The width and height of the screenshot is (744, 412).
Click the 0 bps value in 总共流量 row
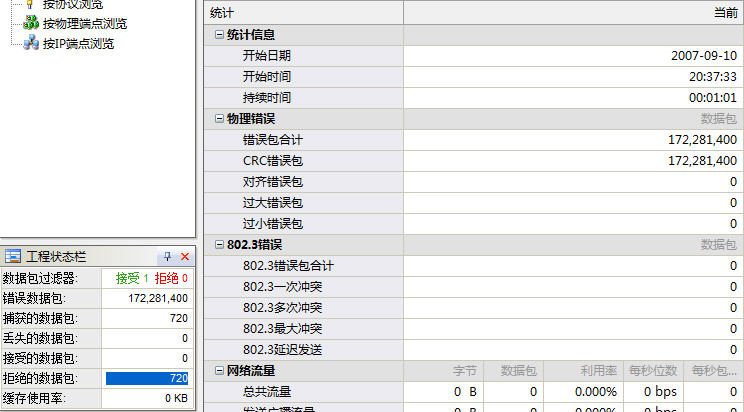[x=660, y=392]
